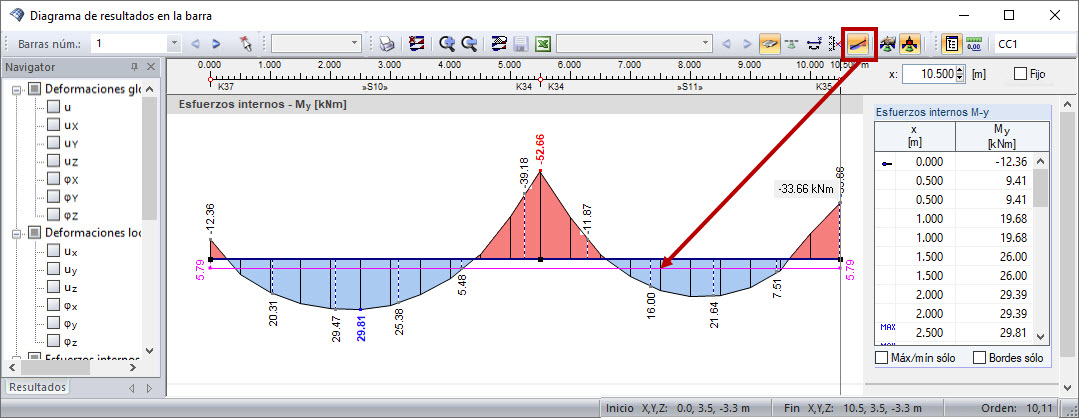The width and height of the screenshot is (1079, 418).
Task: Enable Bordes sólo checkbox
Action: tap(979, 358)
